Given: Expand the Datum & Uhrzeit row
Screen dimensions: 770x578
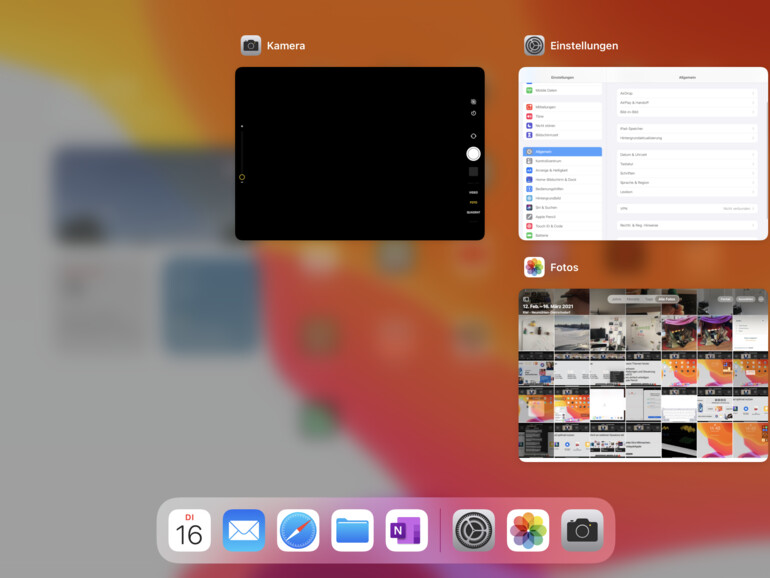Looking at the screenshot, I should click(687, 155).
